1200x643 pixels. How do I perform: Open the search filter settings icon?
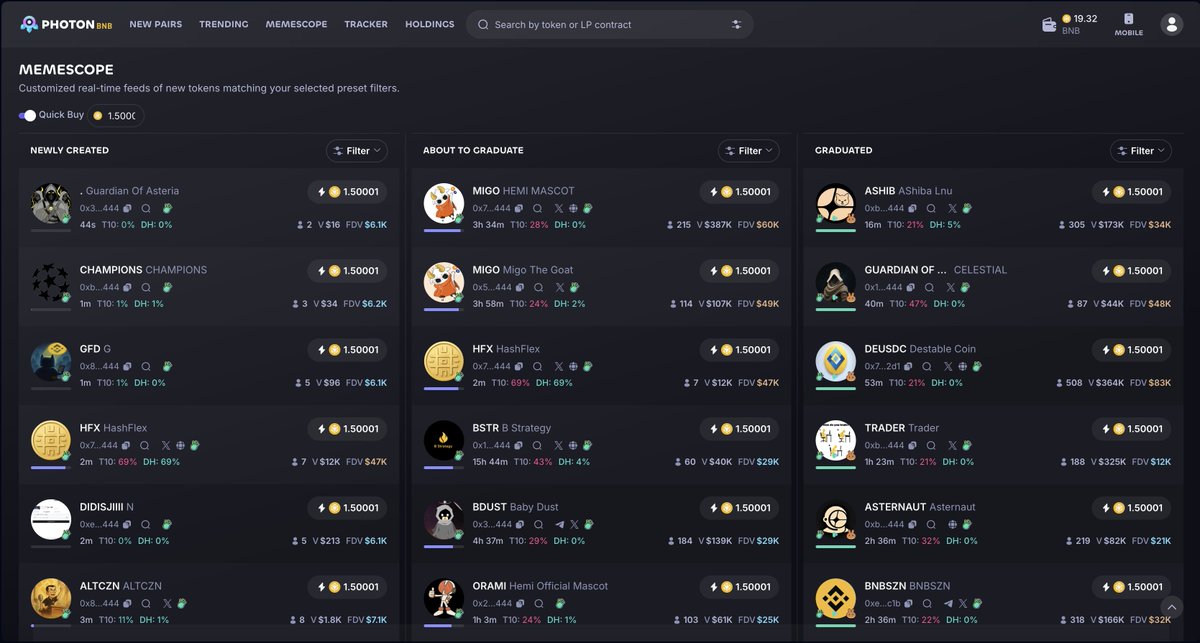[737, 25]
